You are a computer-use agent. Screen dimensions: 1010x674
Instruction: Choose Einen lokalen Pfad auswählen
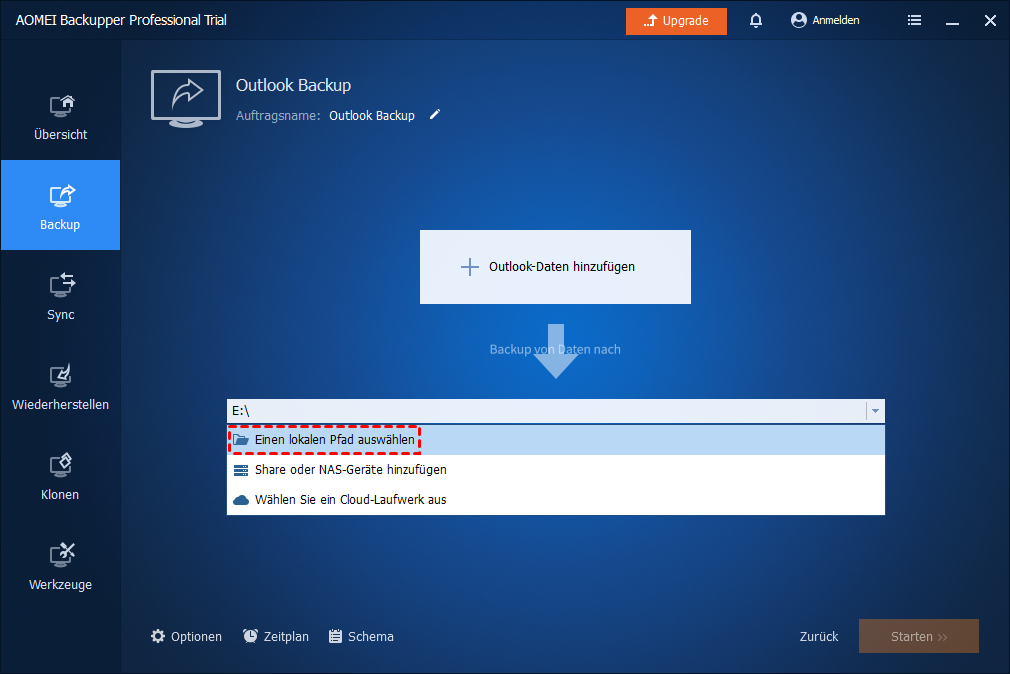coord(556,439)
